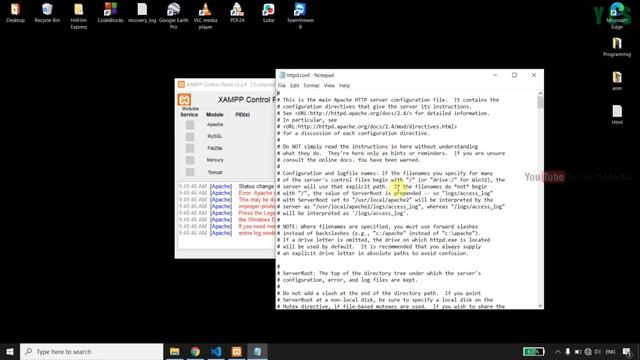Click the 'Error: Apache' log line
This screenshot has width=640, height=360.
pyautogui.click(x=256, y=193)
